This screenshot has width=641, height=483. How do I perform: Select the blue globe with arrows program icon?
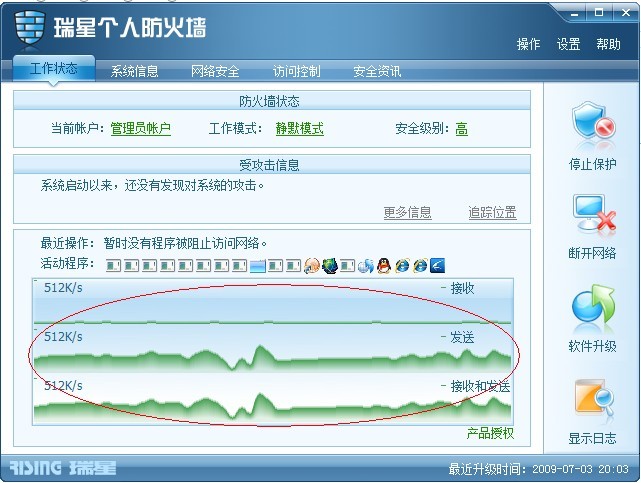(365, 266)
